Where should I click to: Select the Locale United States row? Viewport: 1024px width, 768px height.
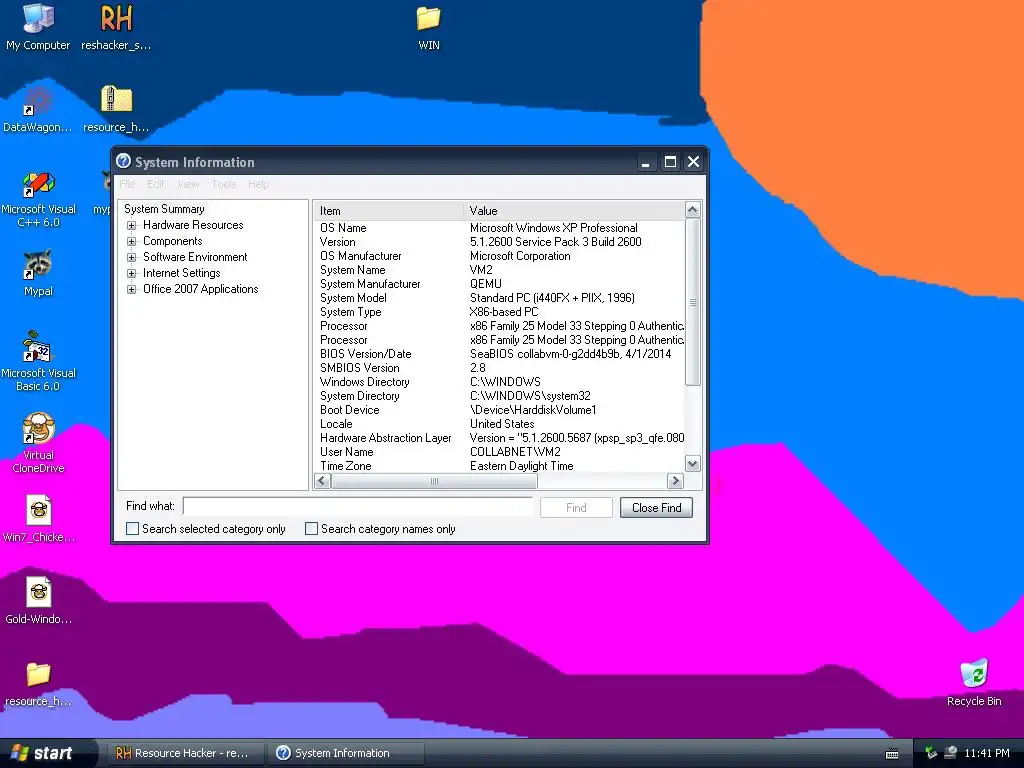tap(499, 424)
